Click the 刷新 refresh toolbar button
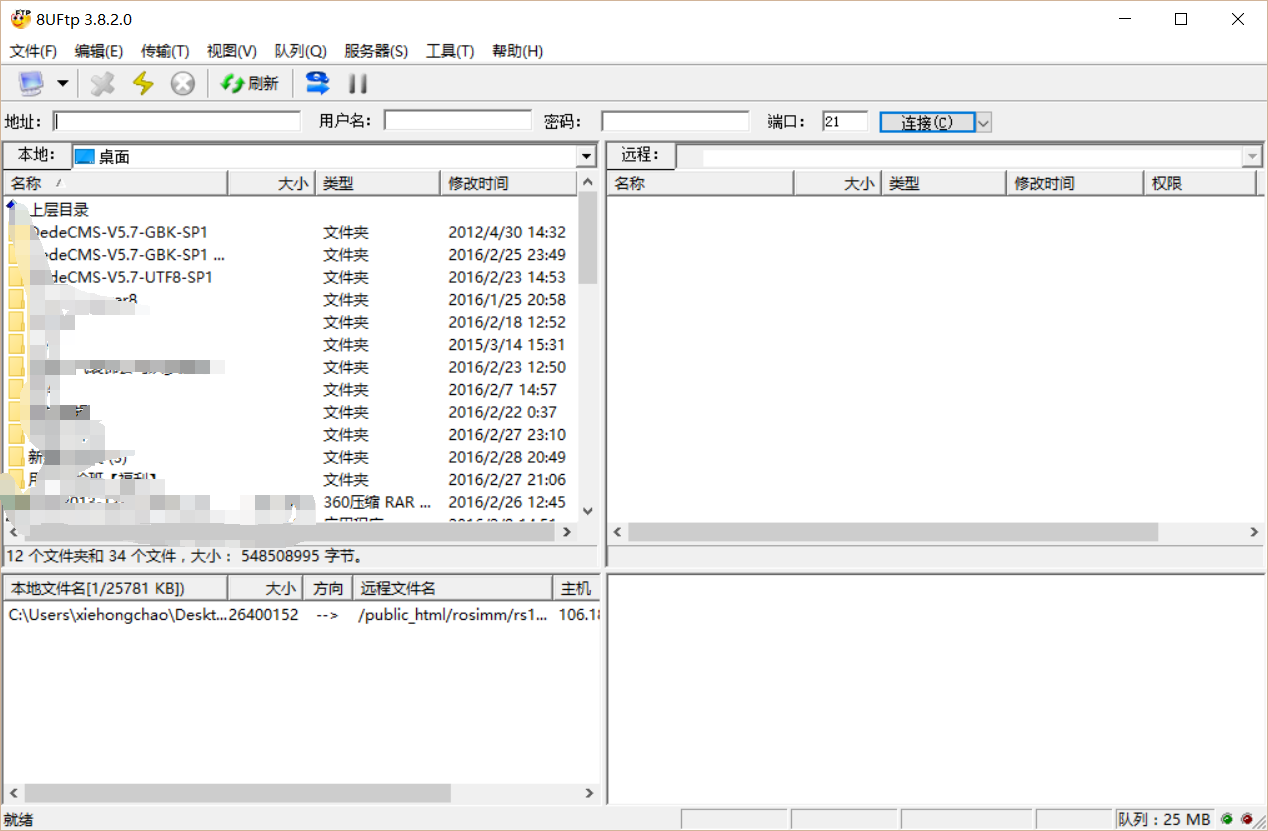The height and width of the screenshot is (831, 1268). (x=250, y=83)
